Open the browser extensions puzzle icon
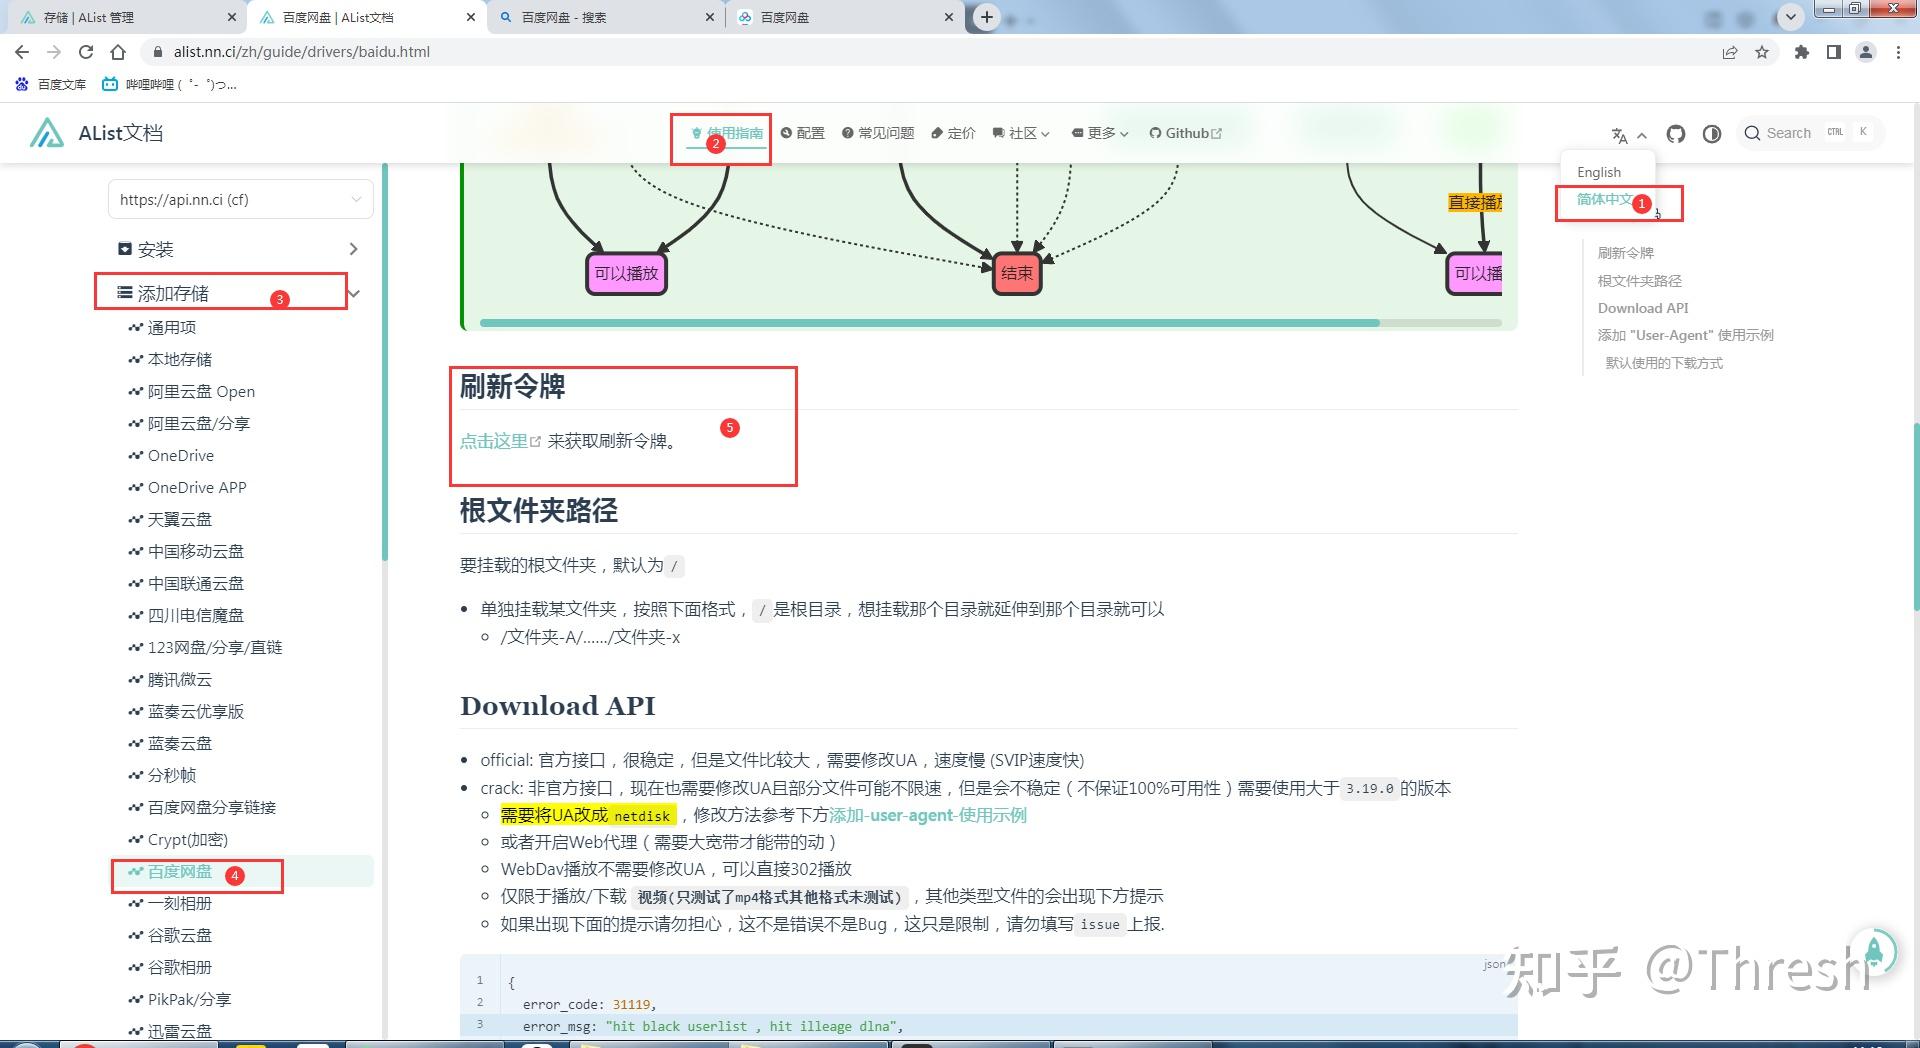This screenshot has height=1048, width=1920. [x=1802, y=52]
